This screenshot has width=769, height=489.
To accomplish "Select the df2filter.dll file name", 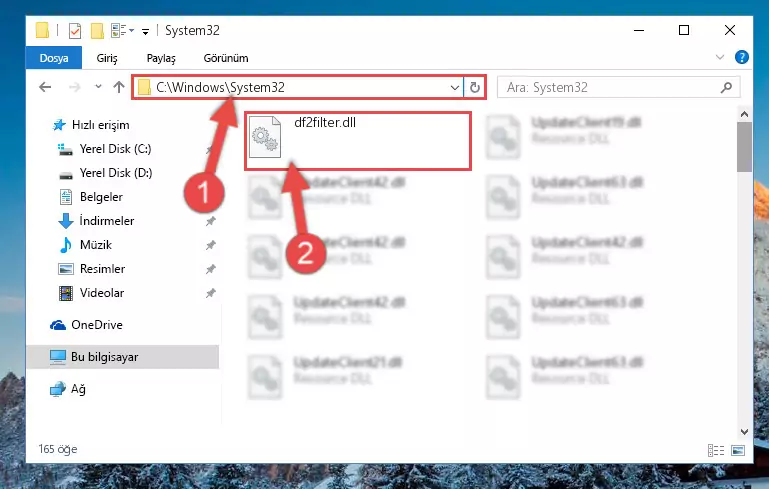I will (x=325, y=123).
